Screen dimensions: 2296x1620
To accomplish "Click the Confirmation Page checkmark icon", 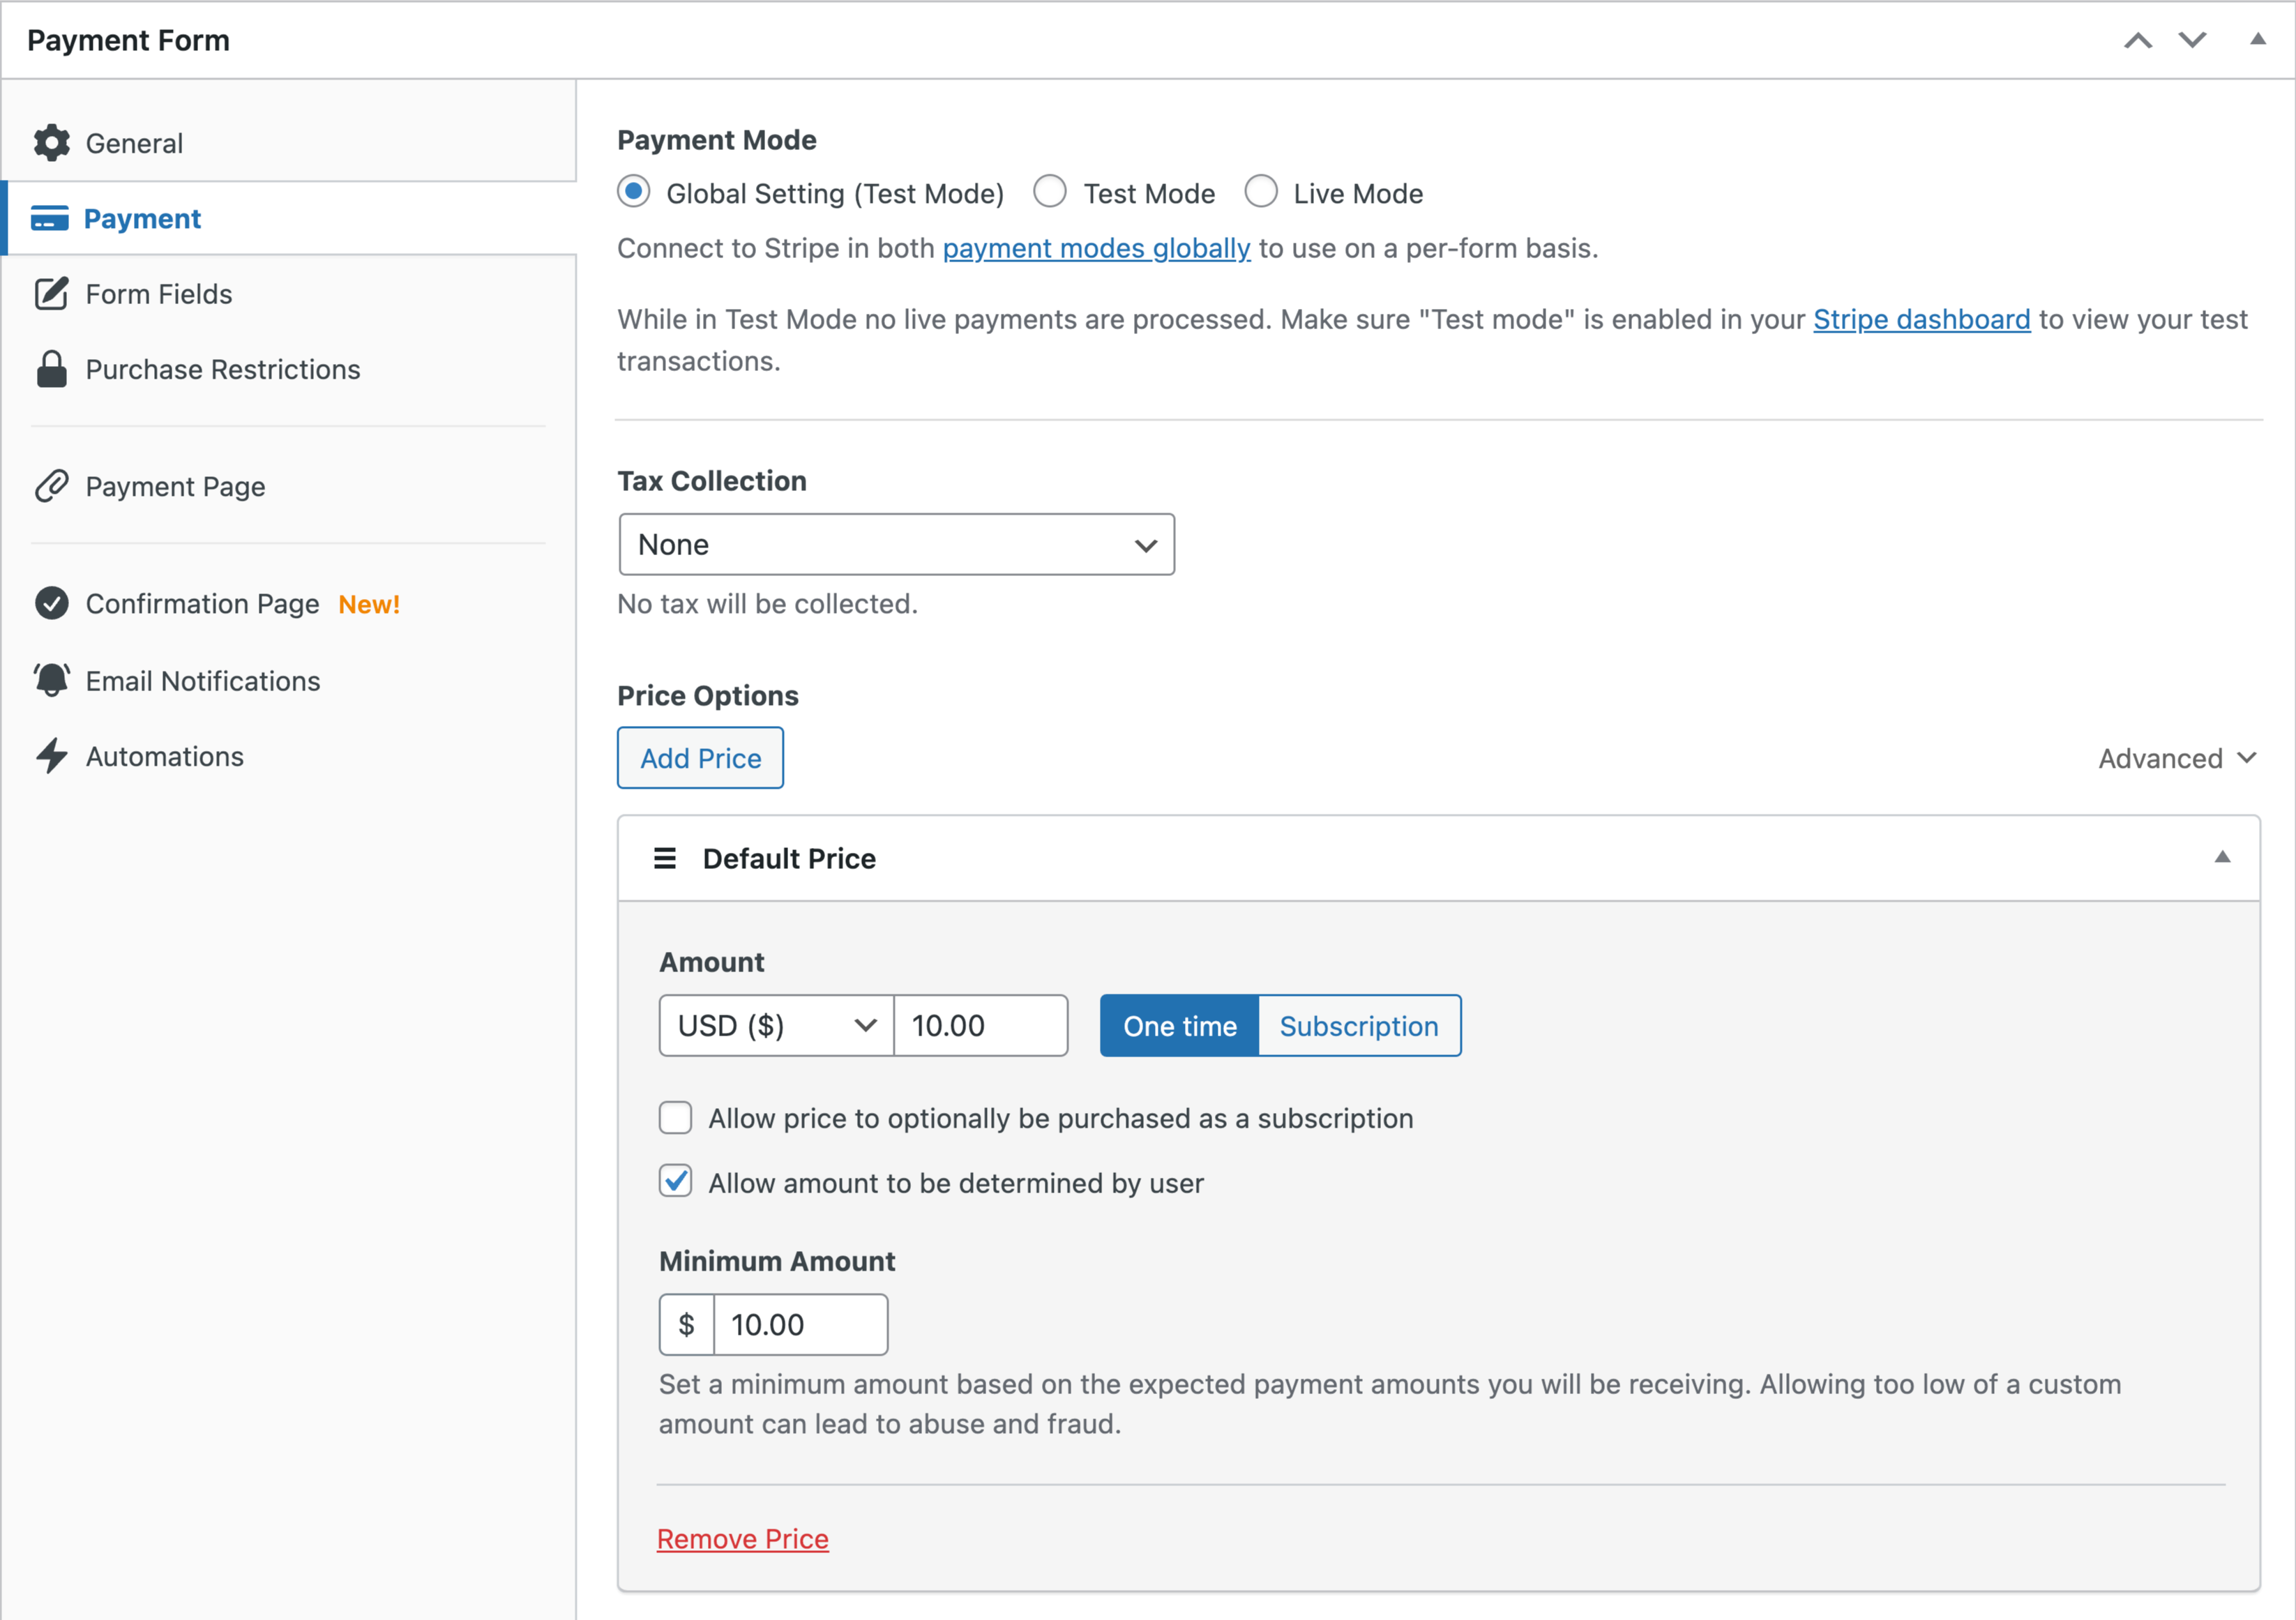I will 51,603.
